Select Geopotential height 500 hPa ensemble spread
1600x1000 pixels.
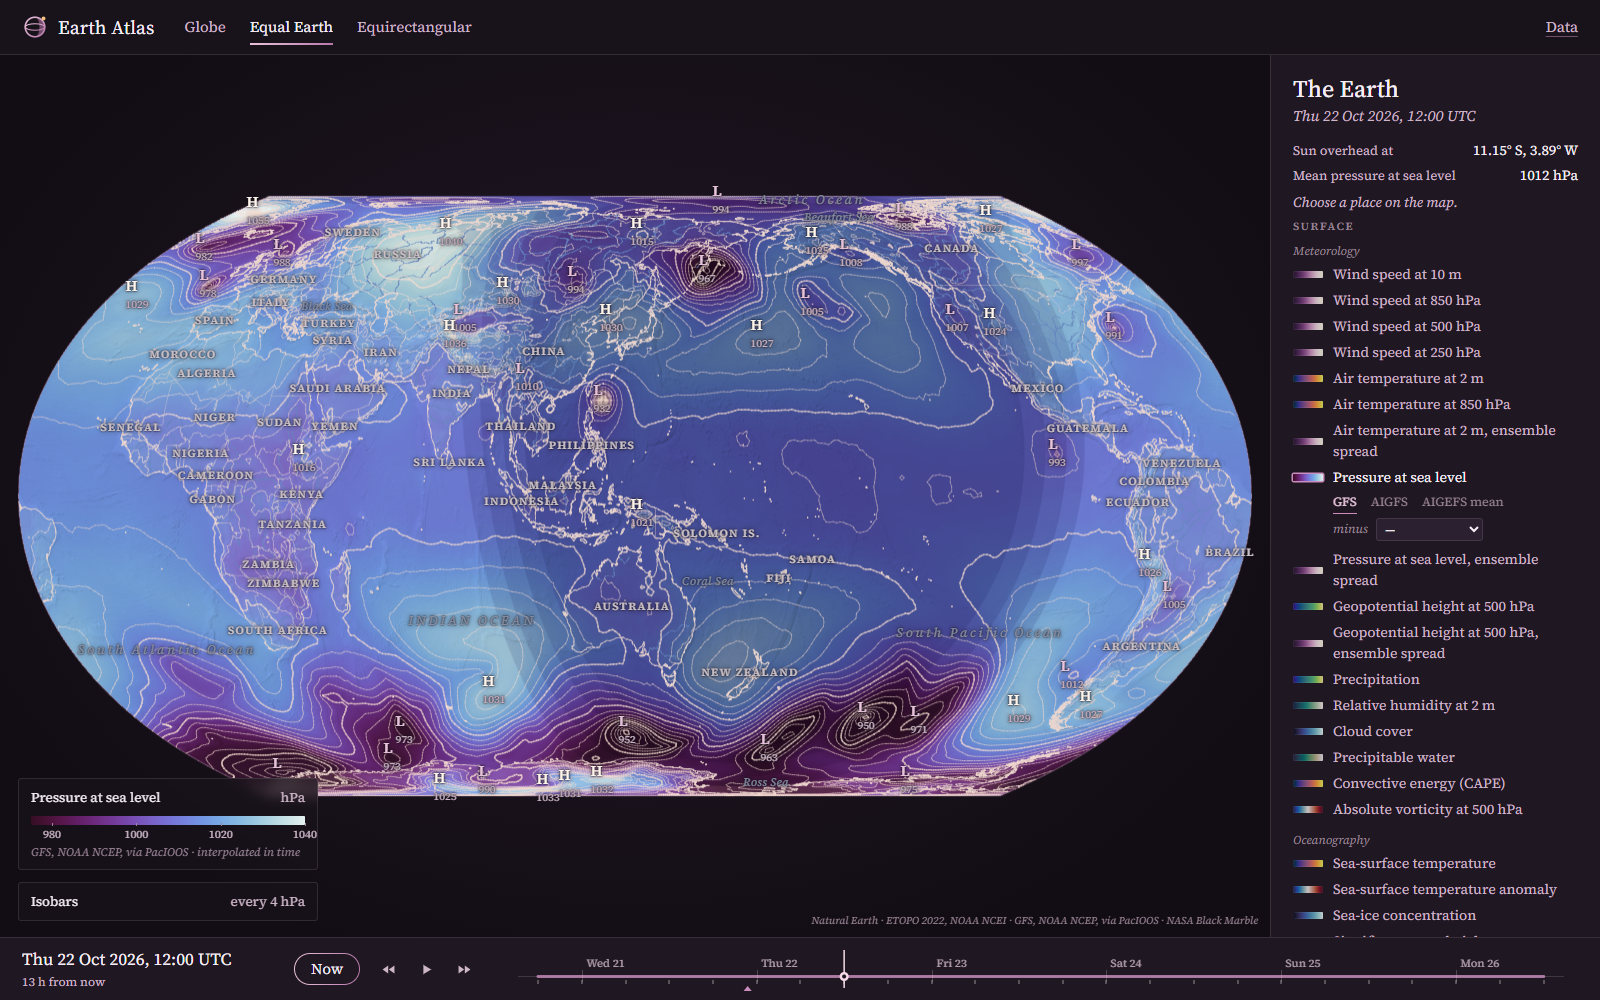tap(1437, 643)
